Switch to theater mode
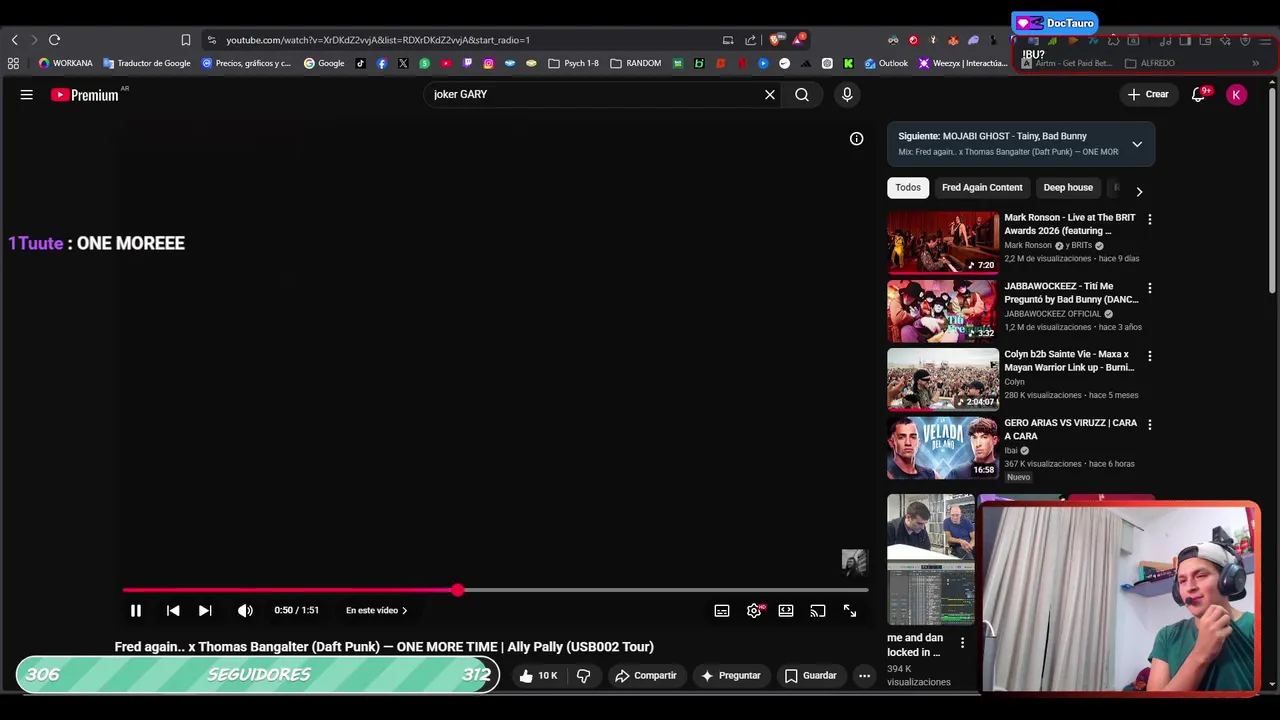This screenshot has height=720, width=1280. click(x=786, y=610)
